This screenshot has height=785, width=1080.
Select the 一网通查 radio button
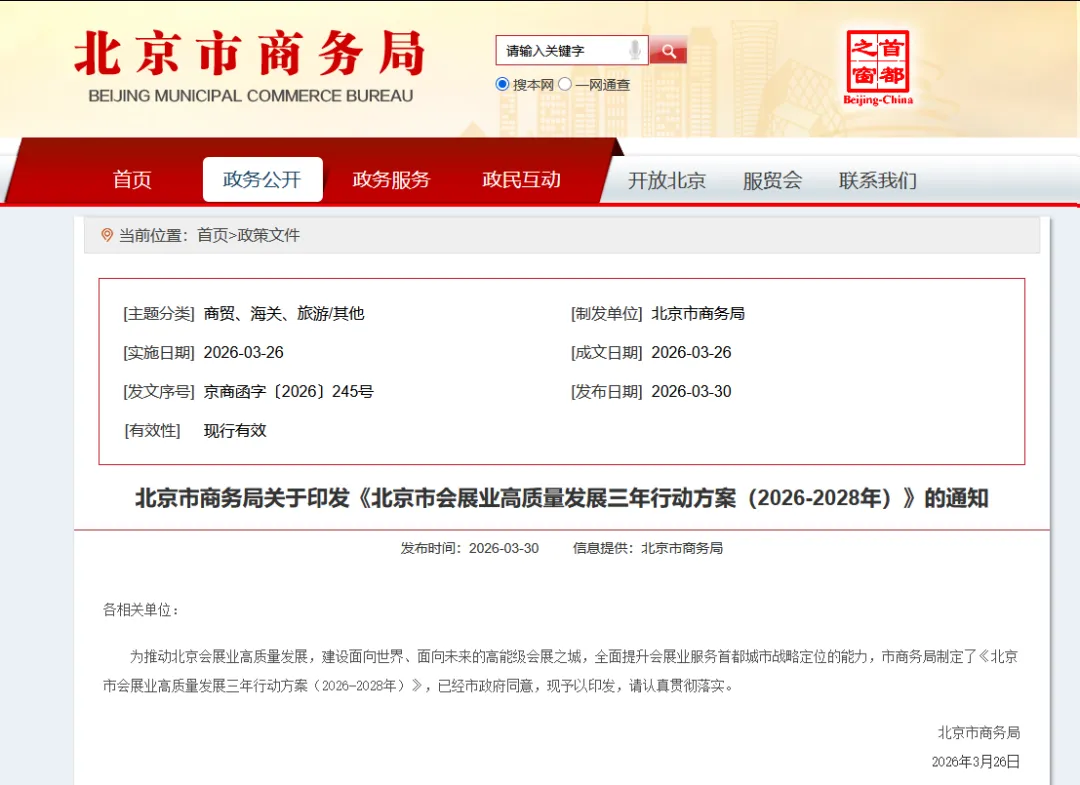[x=565, y=84]
